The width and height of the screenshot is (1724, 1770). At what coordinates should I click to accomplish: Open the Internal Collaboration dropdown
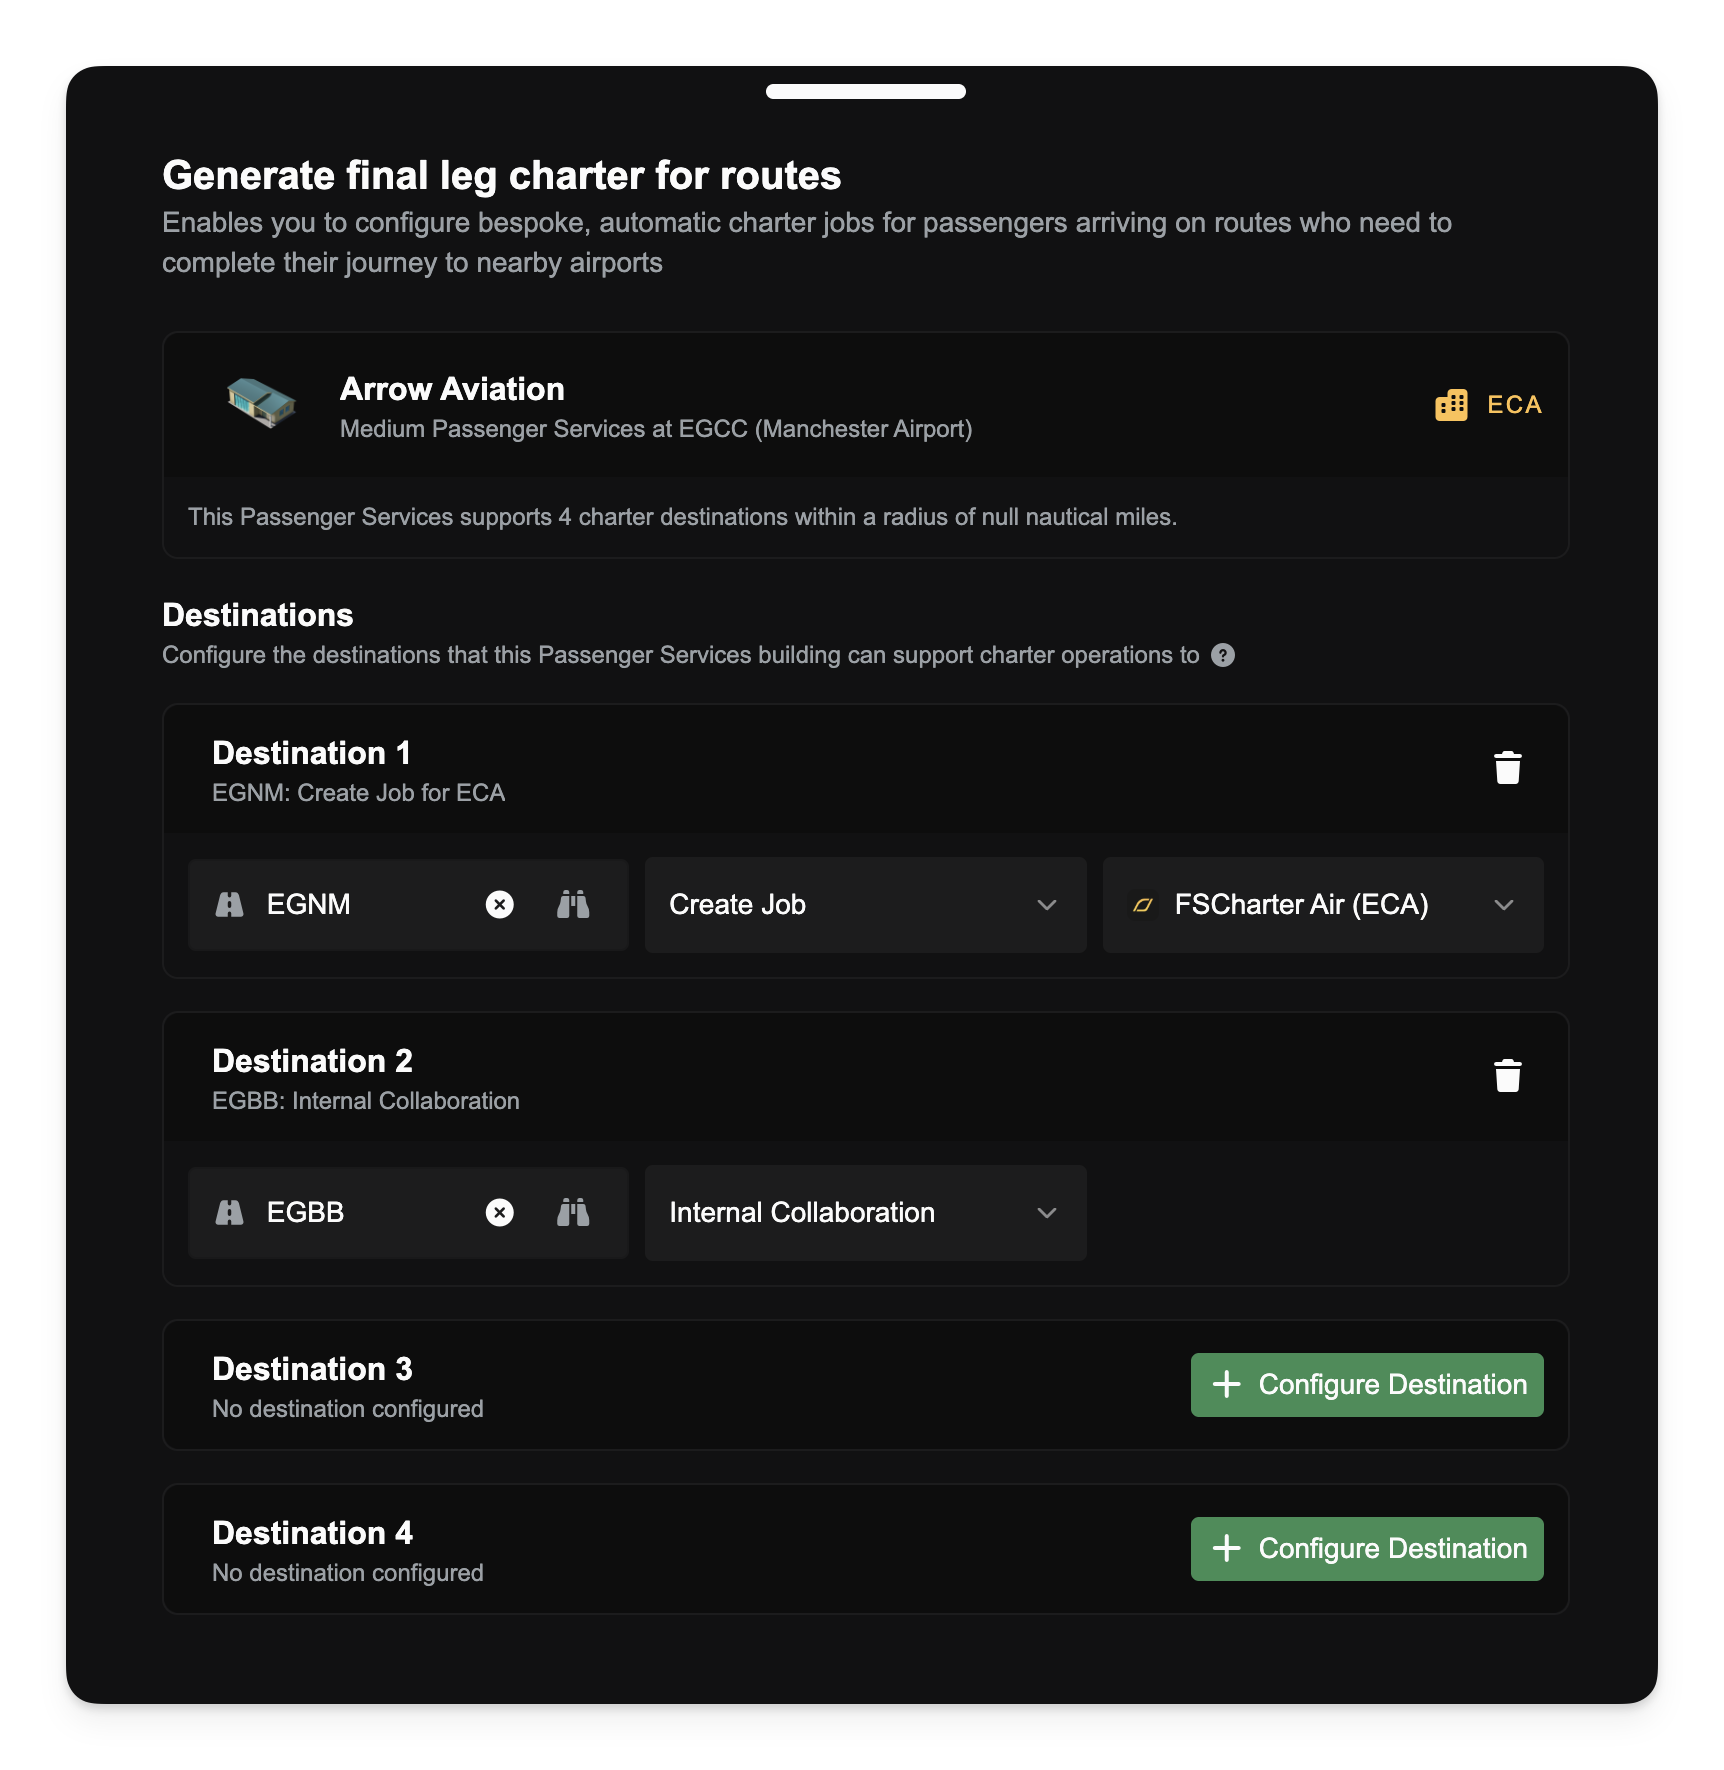click(865, 1213)
